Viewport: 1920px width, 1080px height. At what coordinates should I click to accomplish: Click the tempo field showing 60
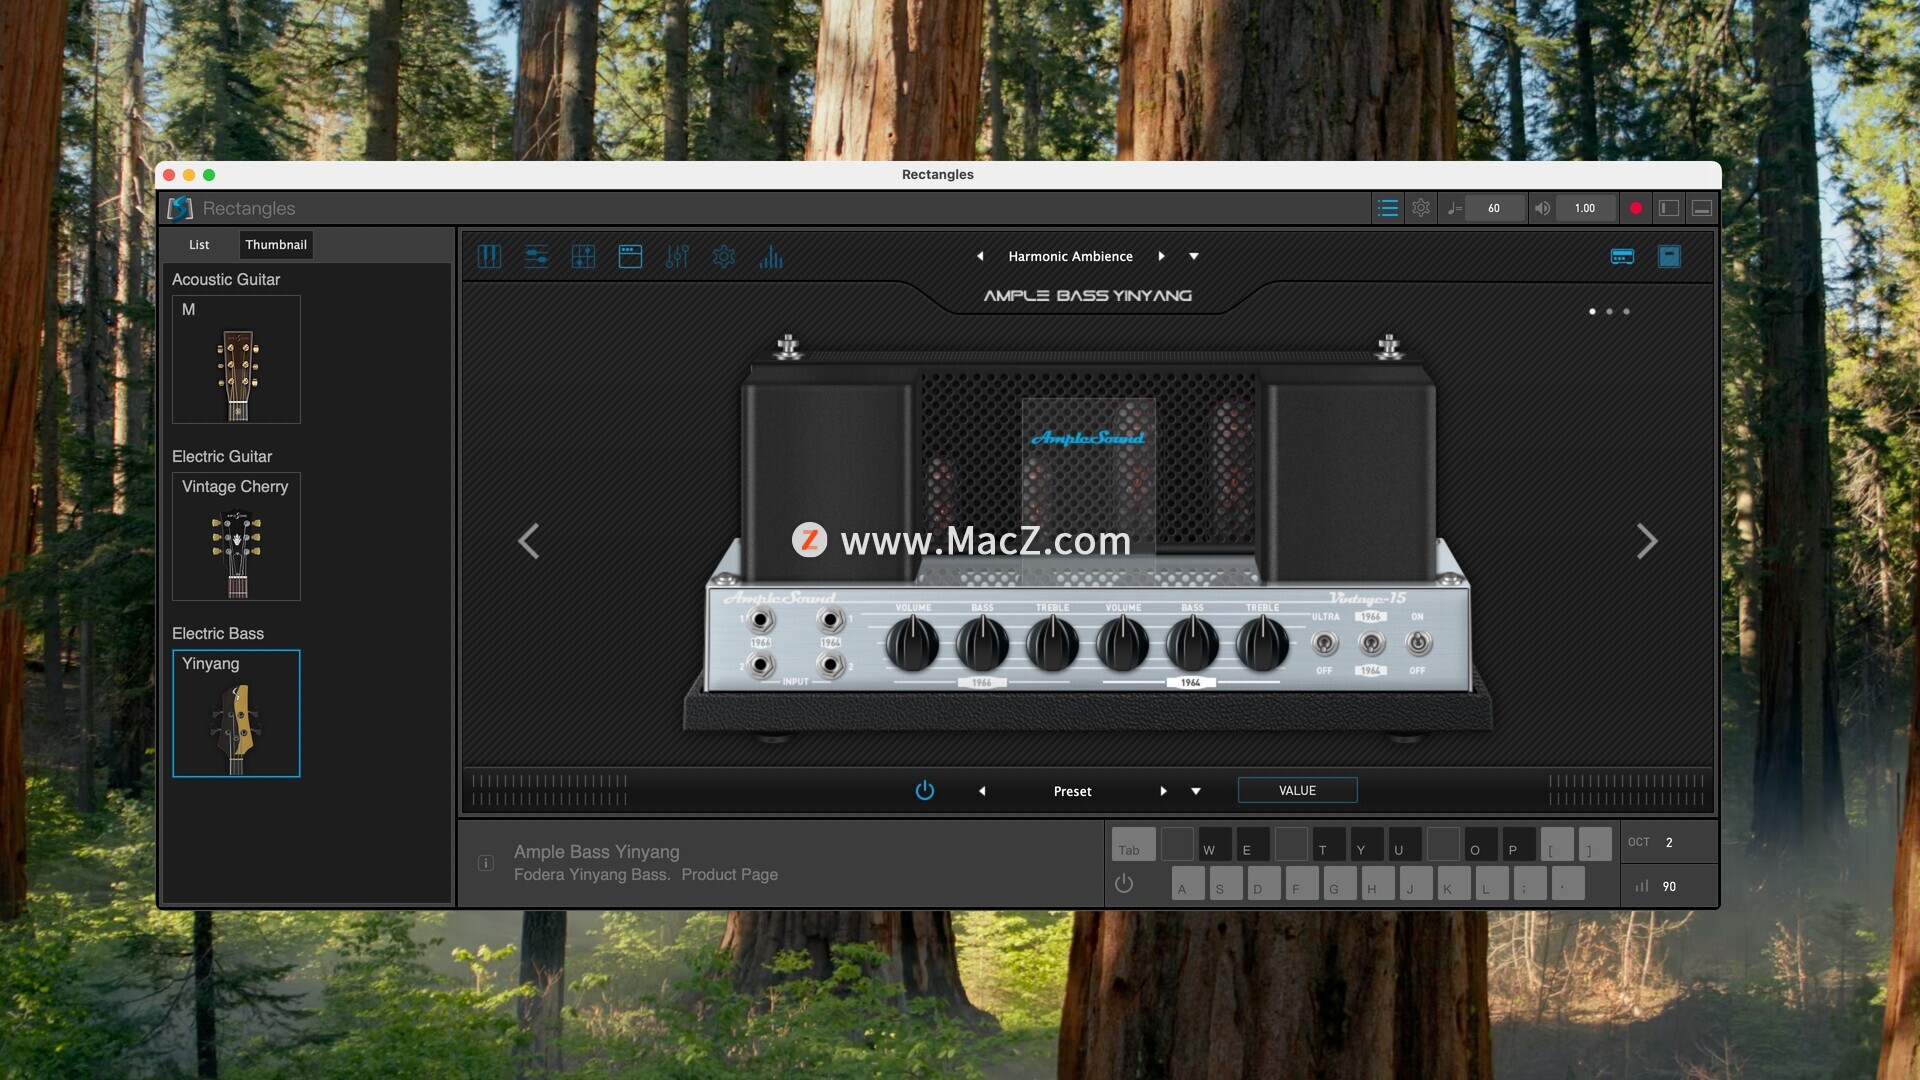[1495, 208]
